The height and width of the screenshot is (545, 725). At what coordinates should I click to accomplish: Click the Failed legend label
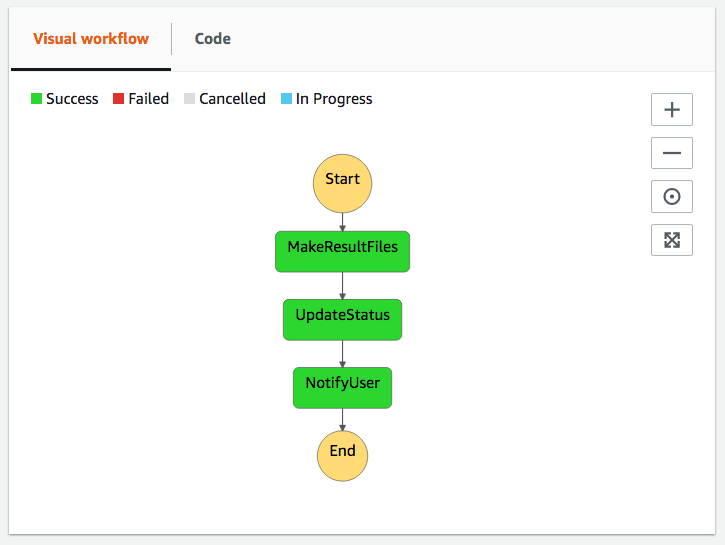click(x=148, y=99)
